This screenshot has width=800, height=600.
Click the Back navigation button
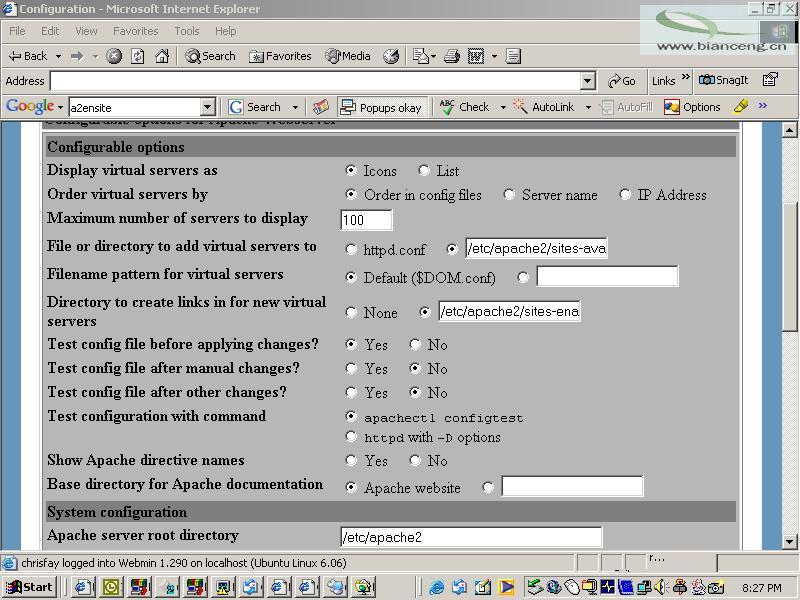click(29, 56)
